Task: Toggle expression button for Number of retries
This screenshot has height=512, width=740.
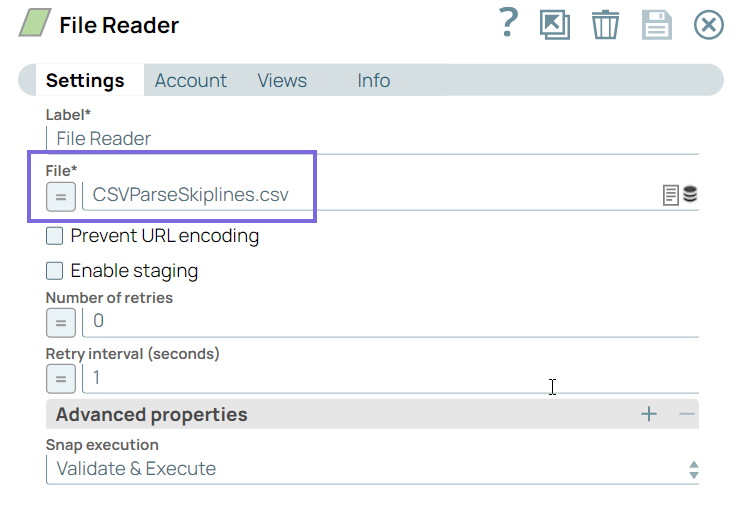Action: (x=60, y=323)
